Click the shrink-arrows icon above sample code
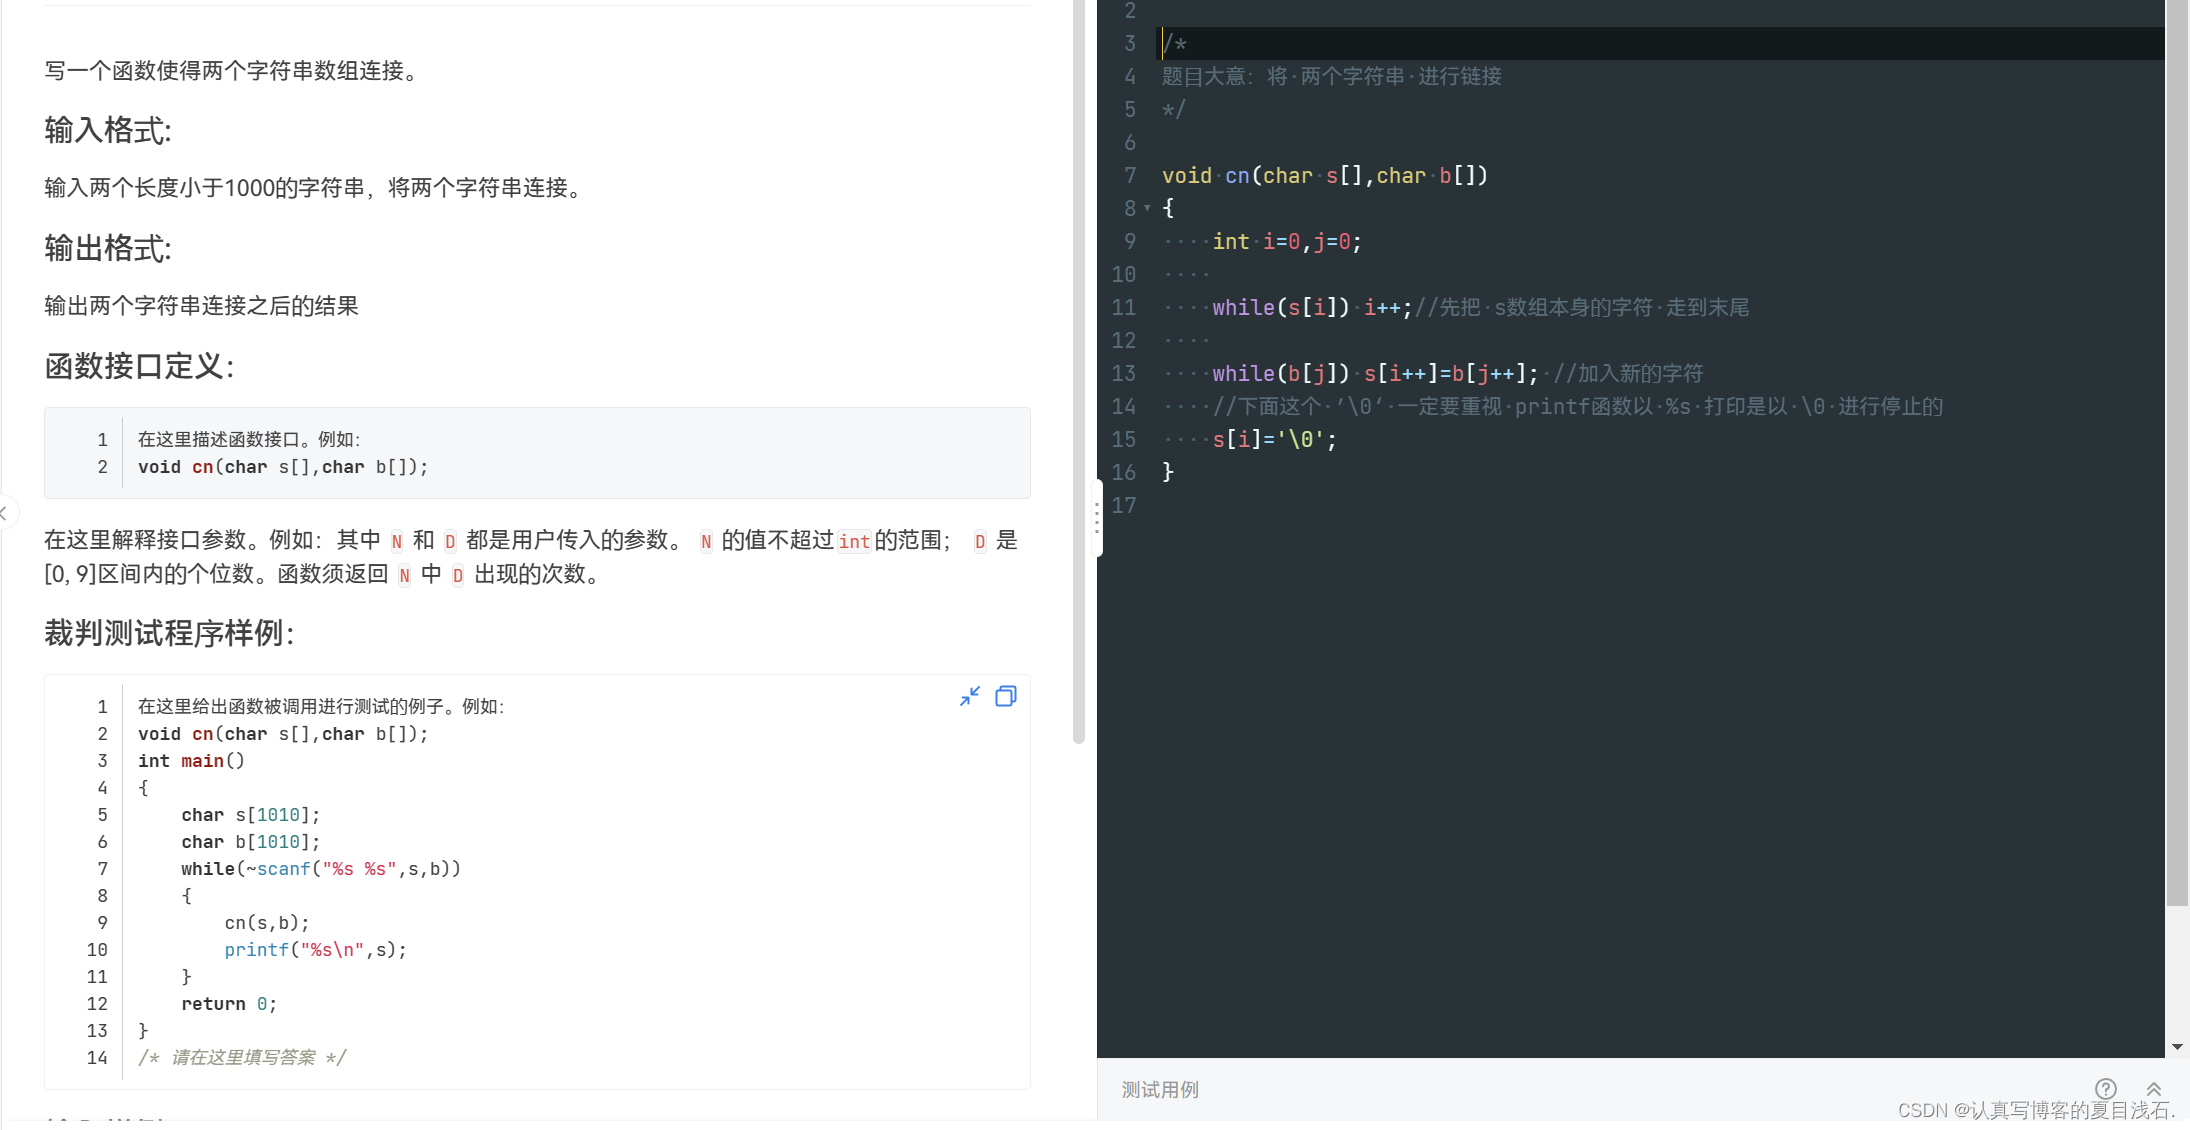This screenshot has height=1130, width=2190. click(x=969, y=696)
